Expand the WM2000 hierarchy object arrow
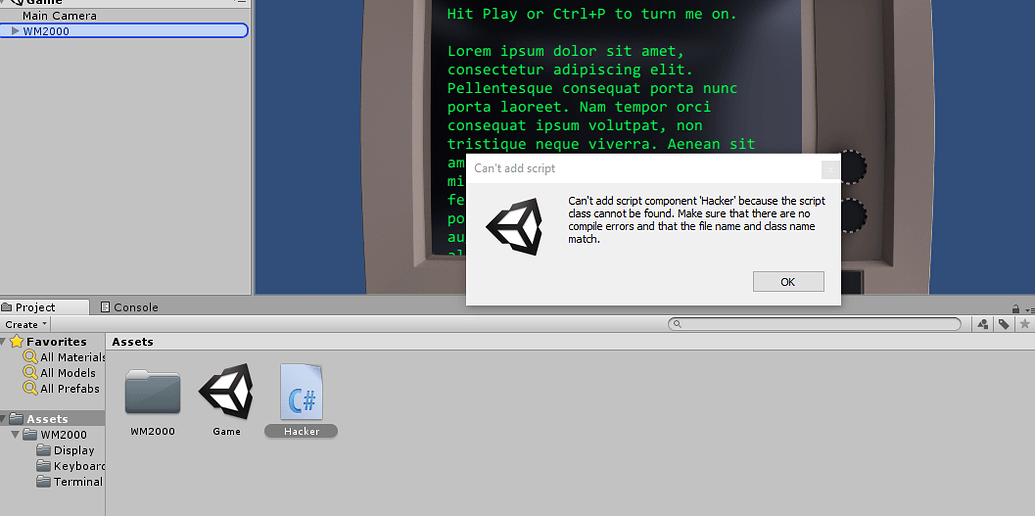This screenshot has height=516, width=1035. click(x=15, y=30)
